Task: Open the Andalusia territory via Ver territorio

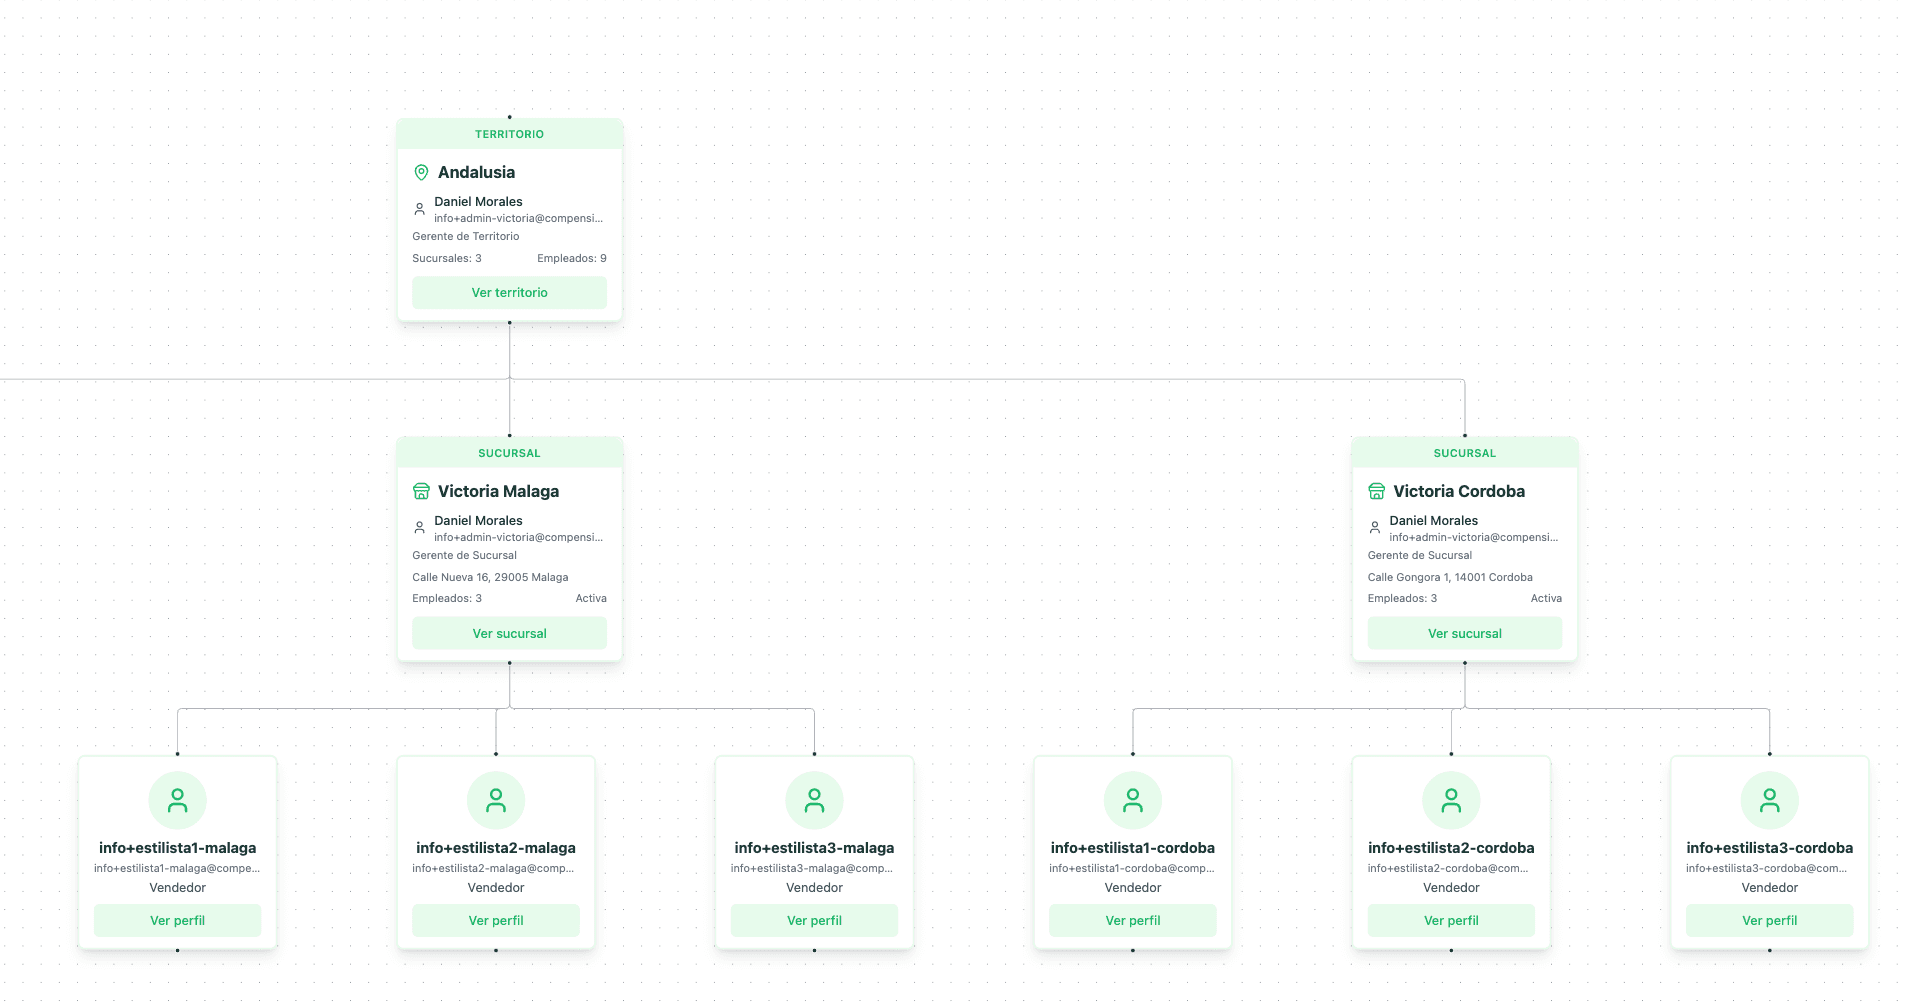Action: pos(509,293)
